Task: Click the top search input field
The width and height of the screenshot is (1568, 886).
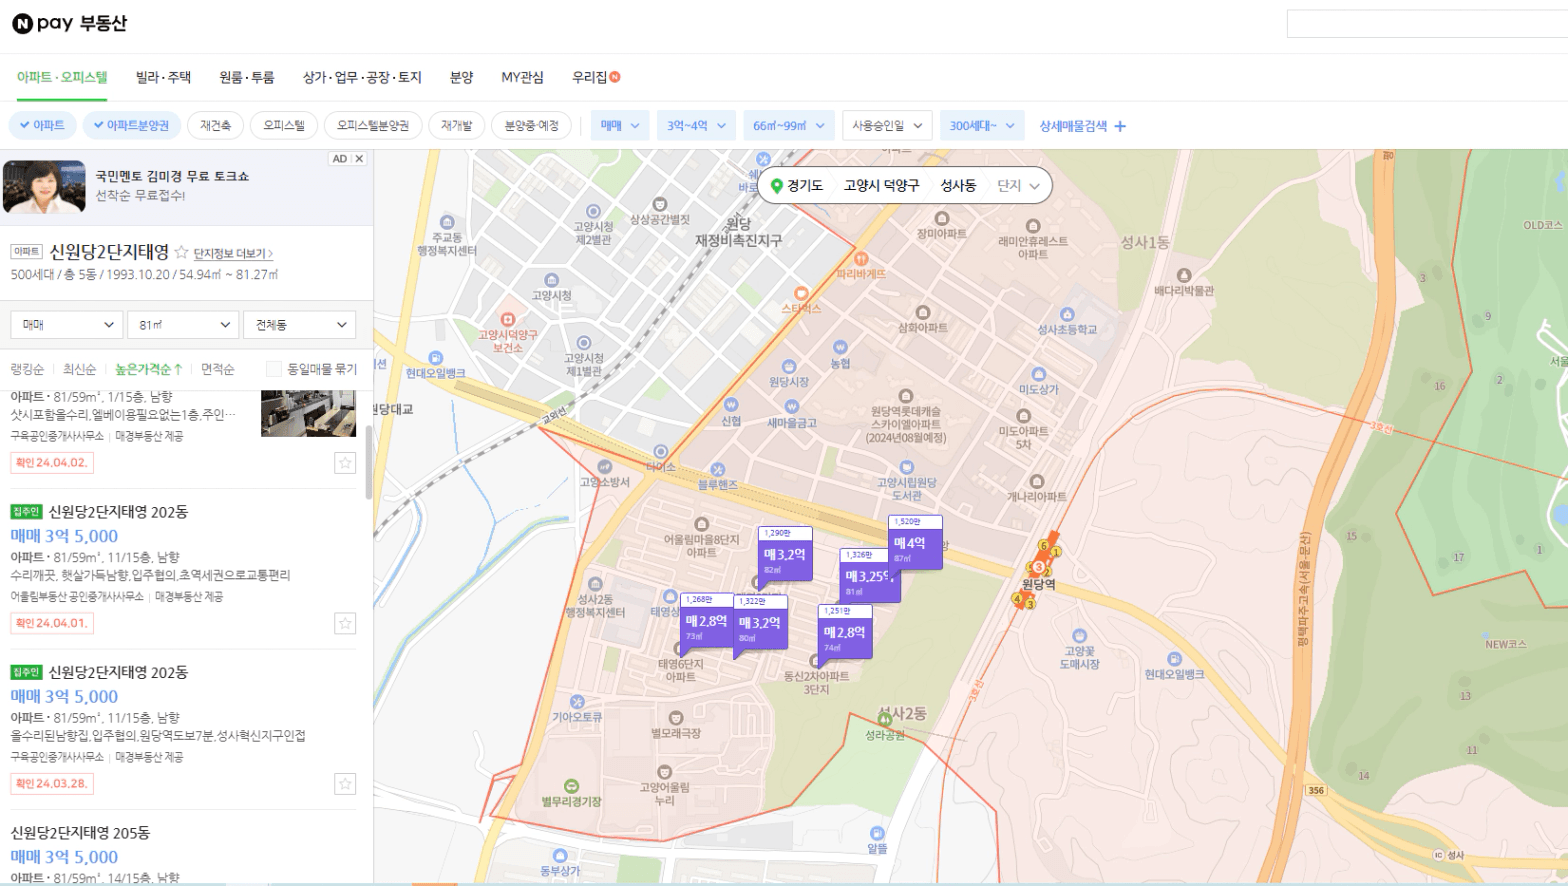Action: click(x=1427, y=24)
